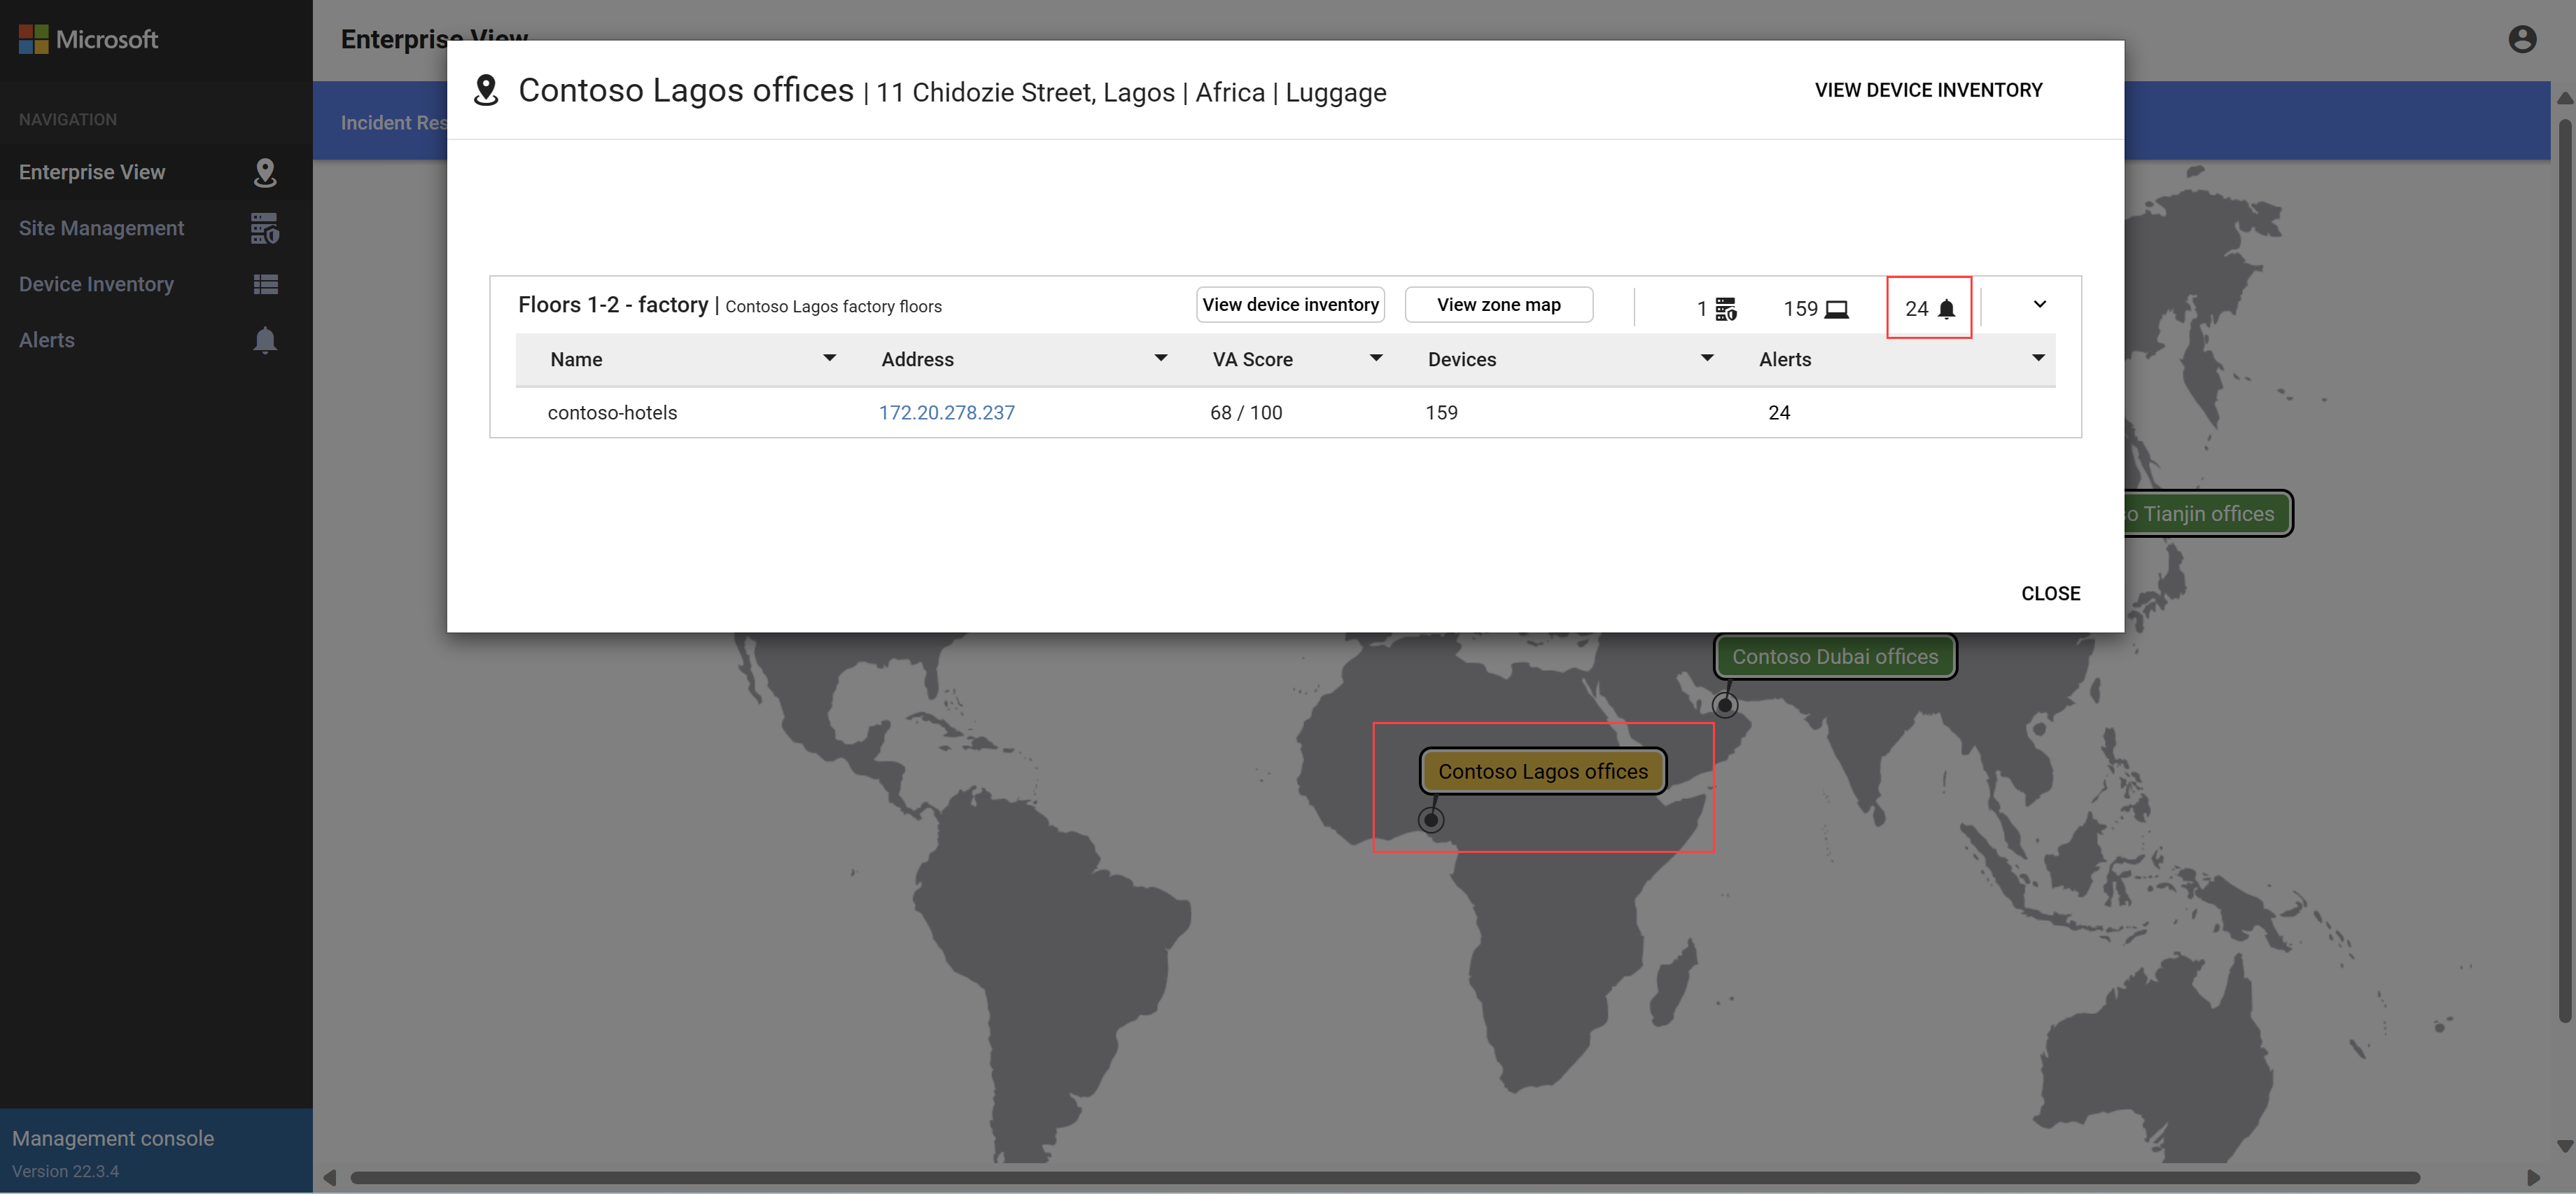Select View zone map button
The height and width of the screenshot is (1194, 2576).
pyautogui.click(x=1498, y=304)
